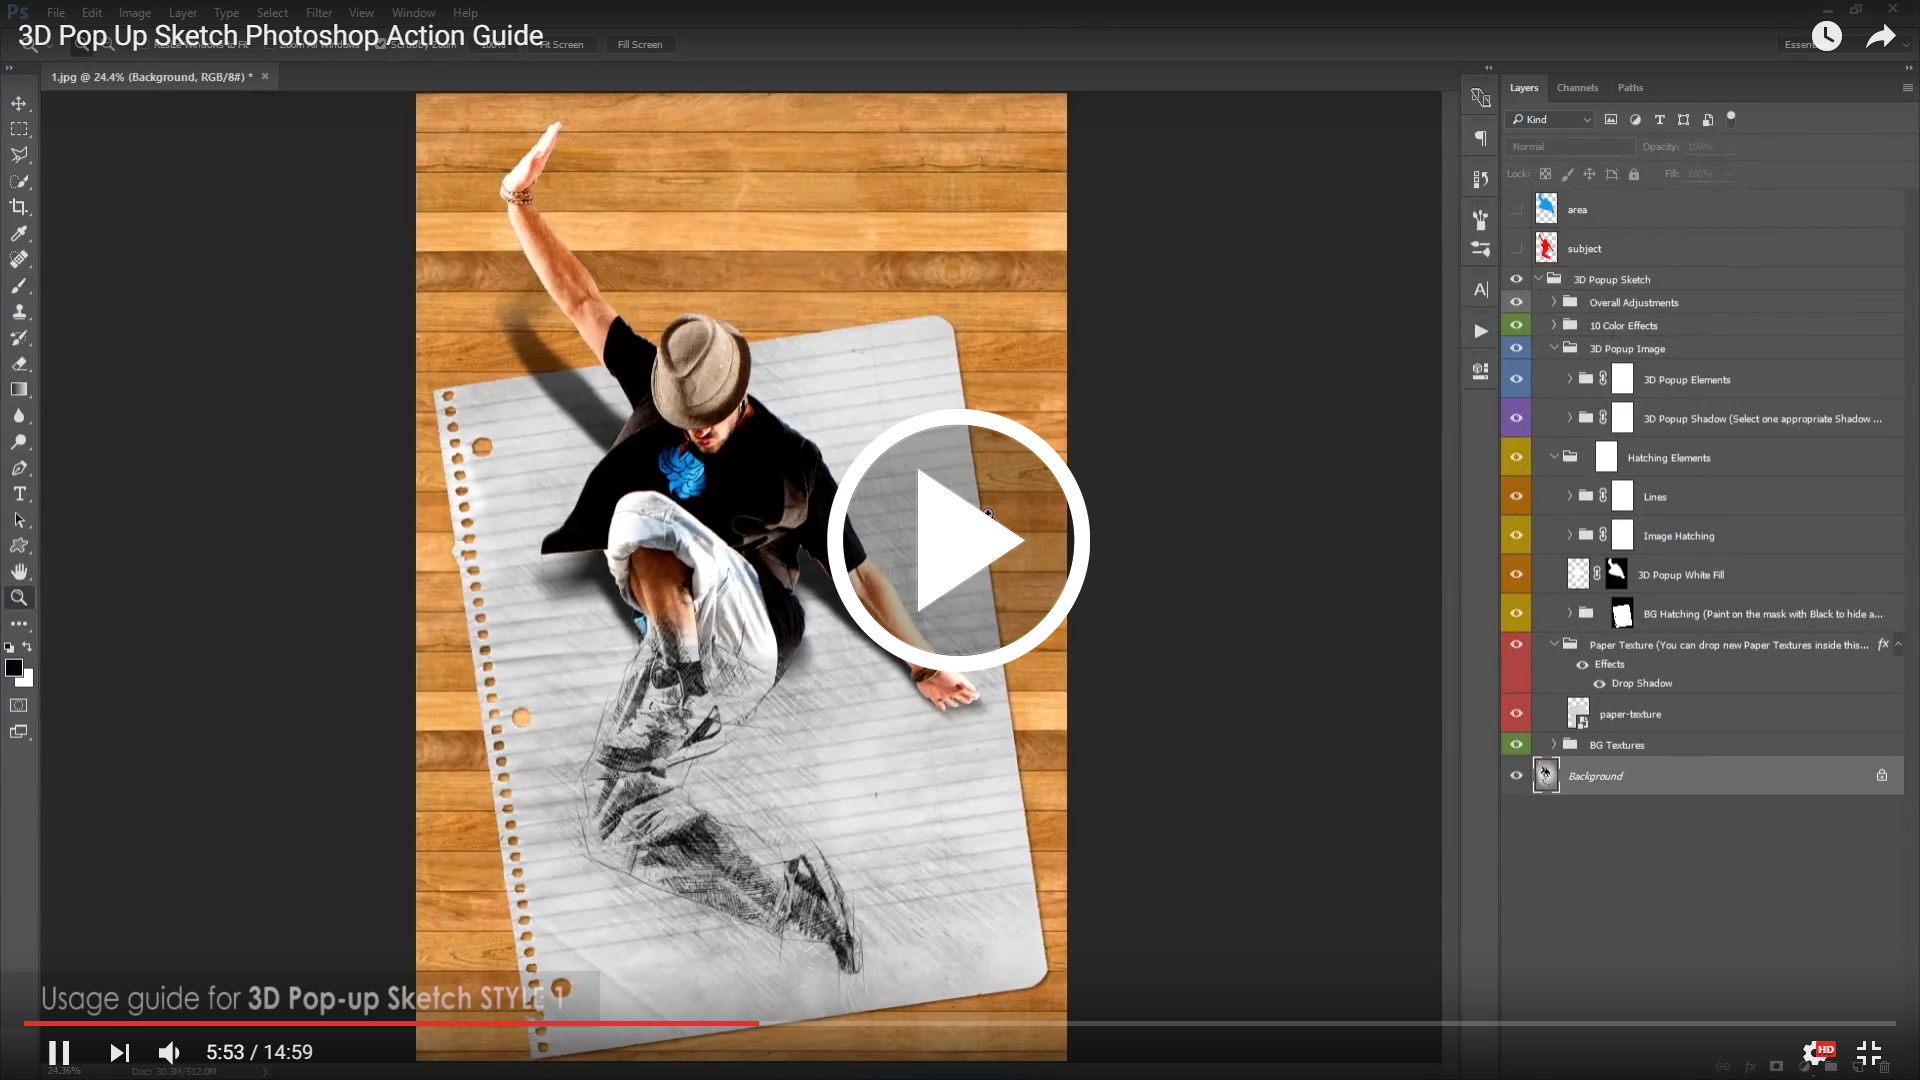This screenshot has height=1080, width=1920.
Task: Click the paper-texture layer thumbnail
Action: pos(1578,713)
